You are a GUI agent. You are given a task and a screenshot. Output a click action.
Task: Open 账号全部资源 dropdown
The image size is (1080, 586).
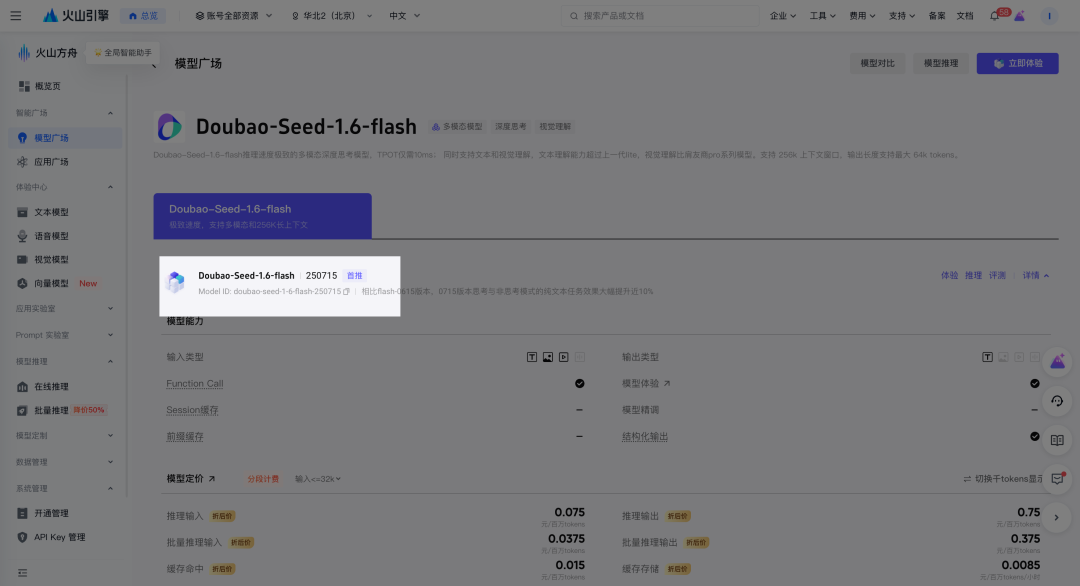(233, 16)
